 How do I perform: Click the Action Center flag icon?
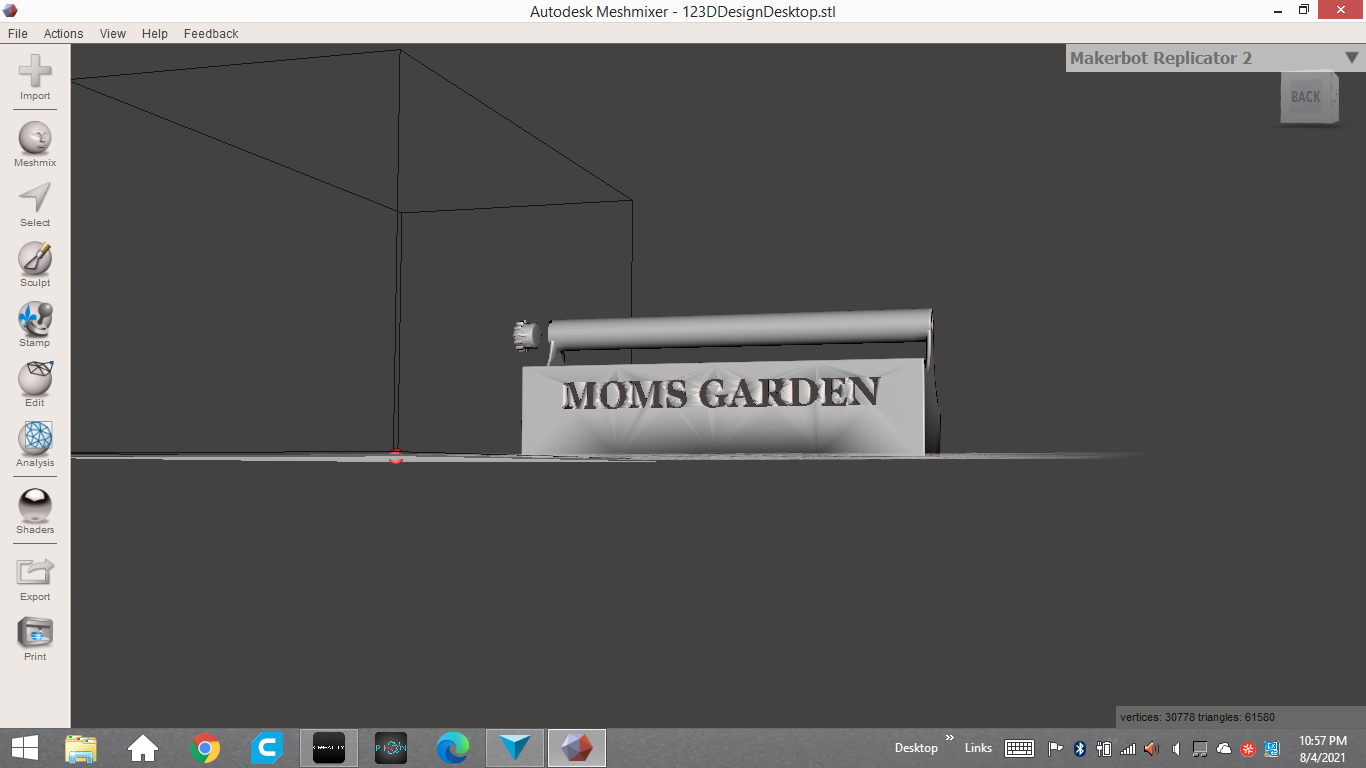pos(1056,748)
